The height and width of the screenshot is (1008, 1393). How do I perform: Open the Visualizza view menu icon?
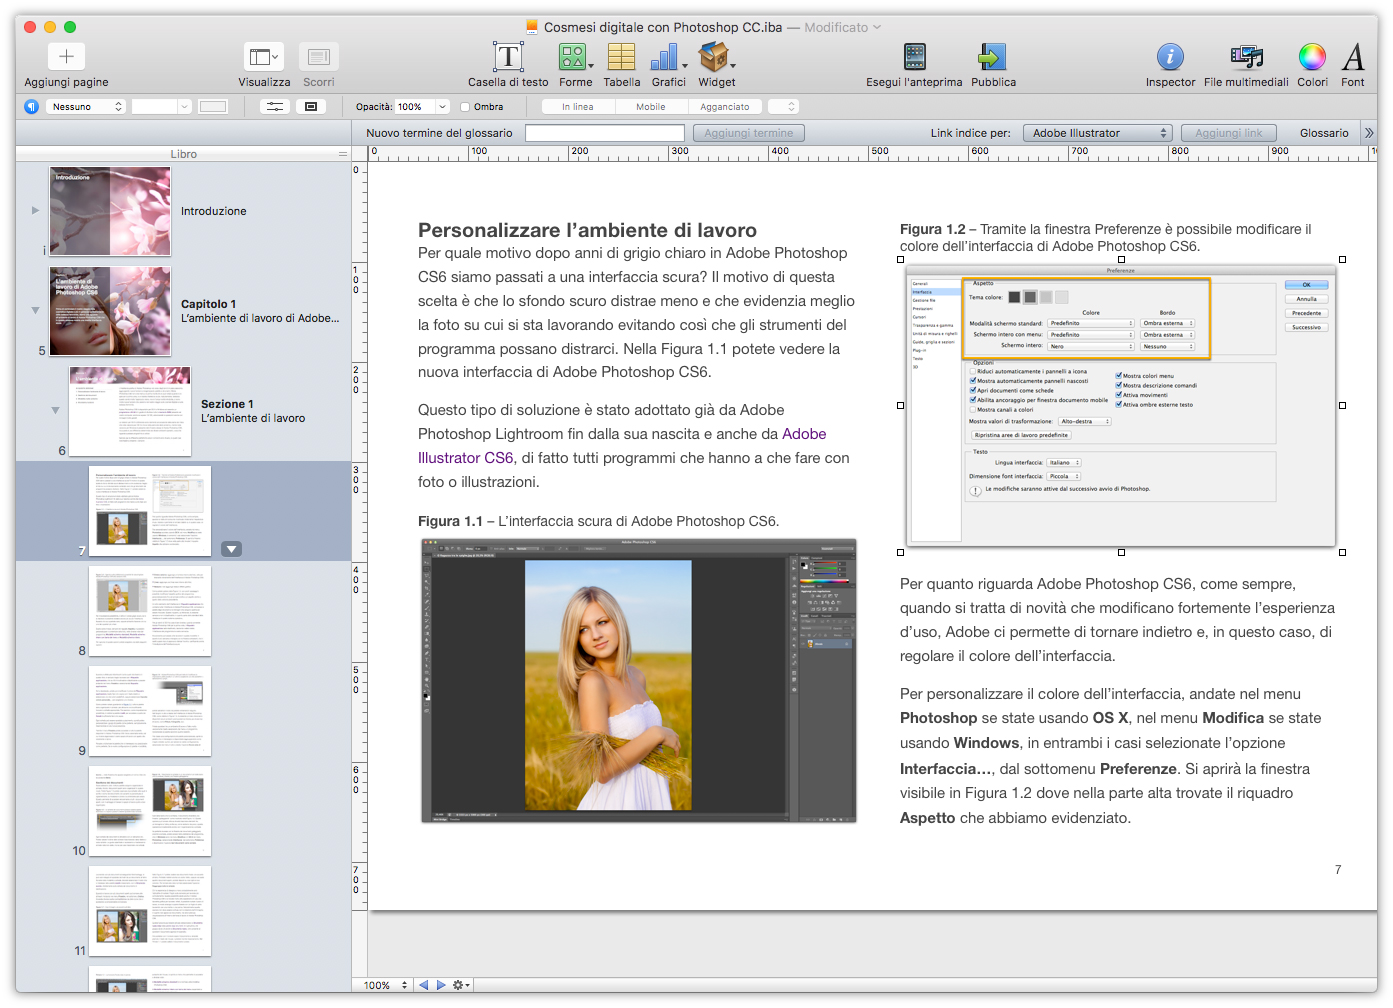click(x=264, y=57)
